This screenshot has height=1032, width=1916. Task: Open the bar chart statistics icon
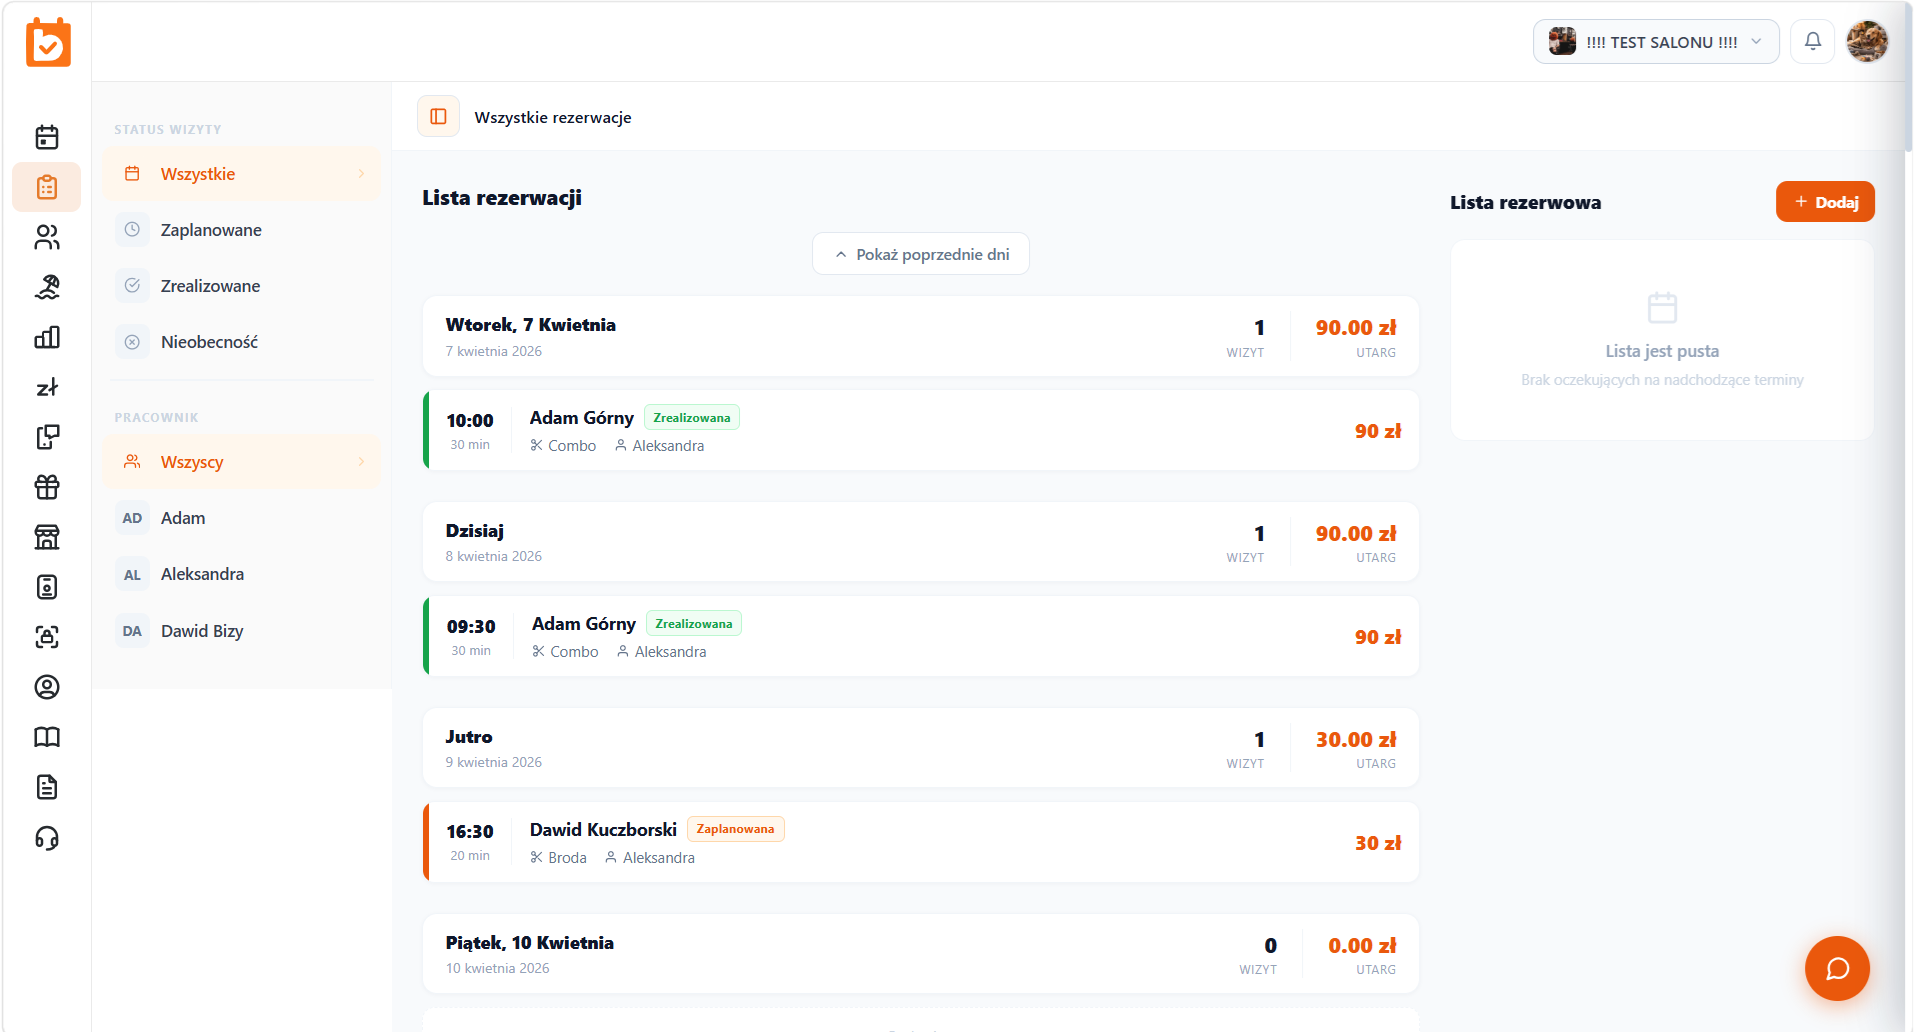(47, 337)
